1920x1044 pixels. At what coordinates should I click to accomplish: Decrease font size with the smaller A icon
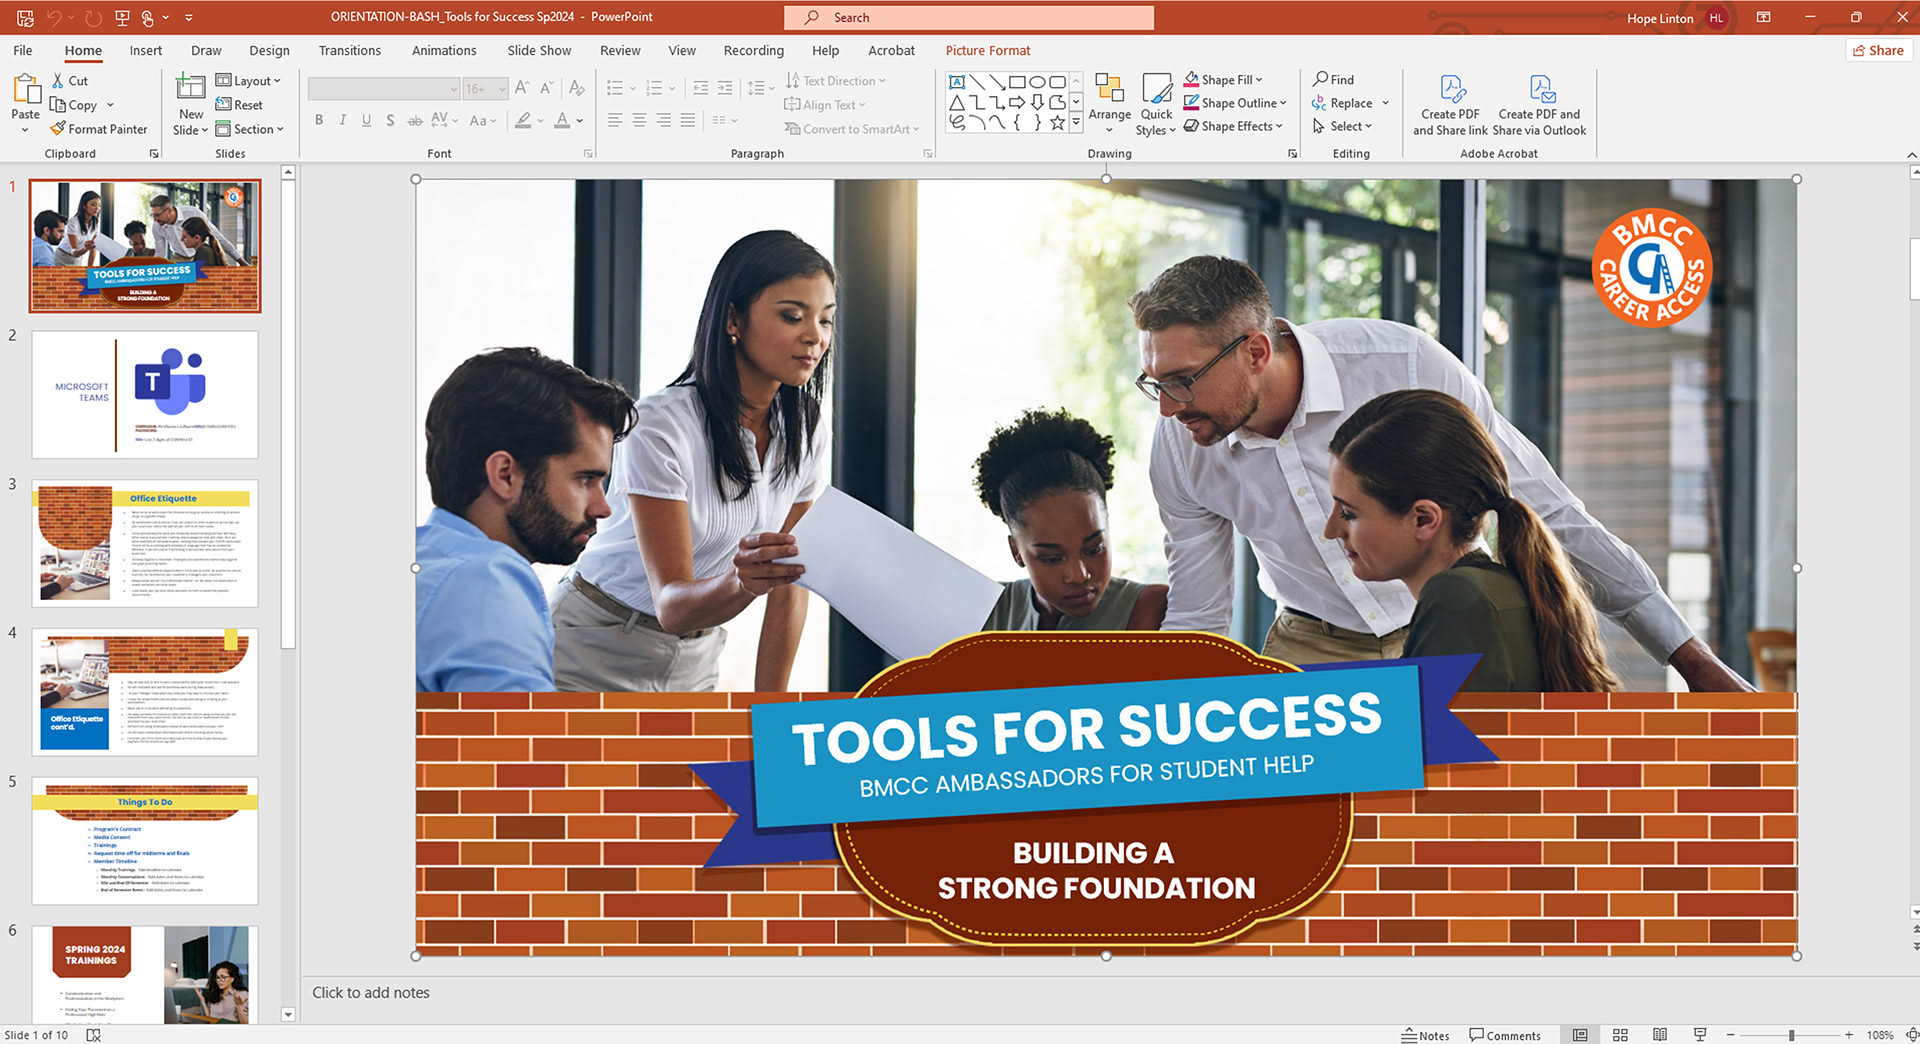coord(546,89)
